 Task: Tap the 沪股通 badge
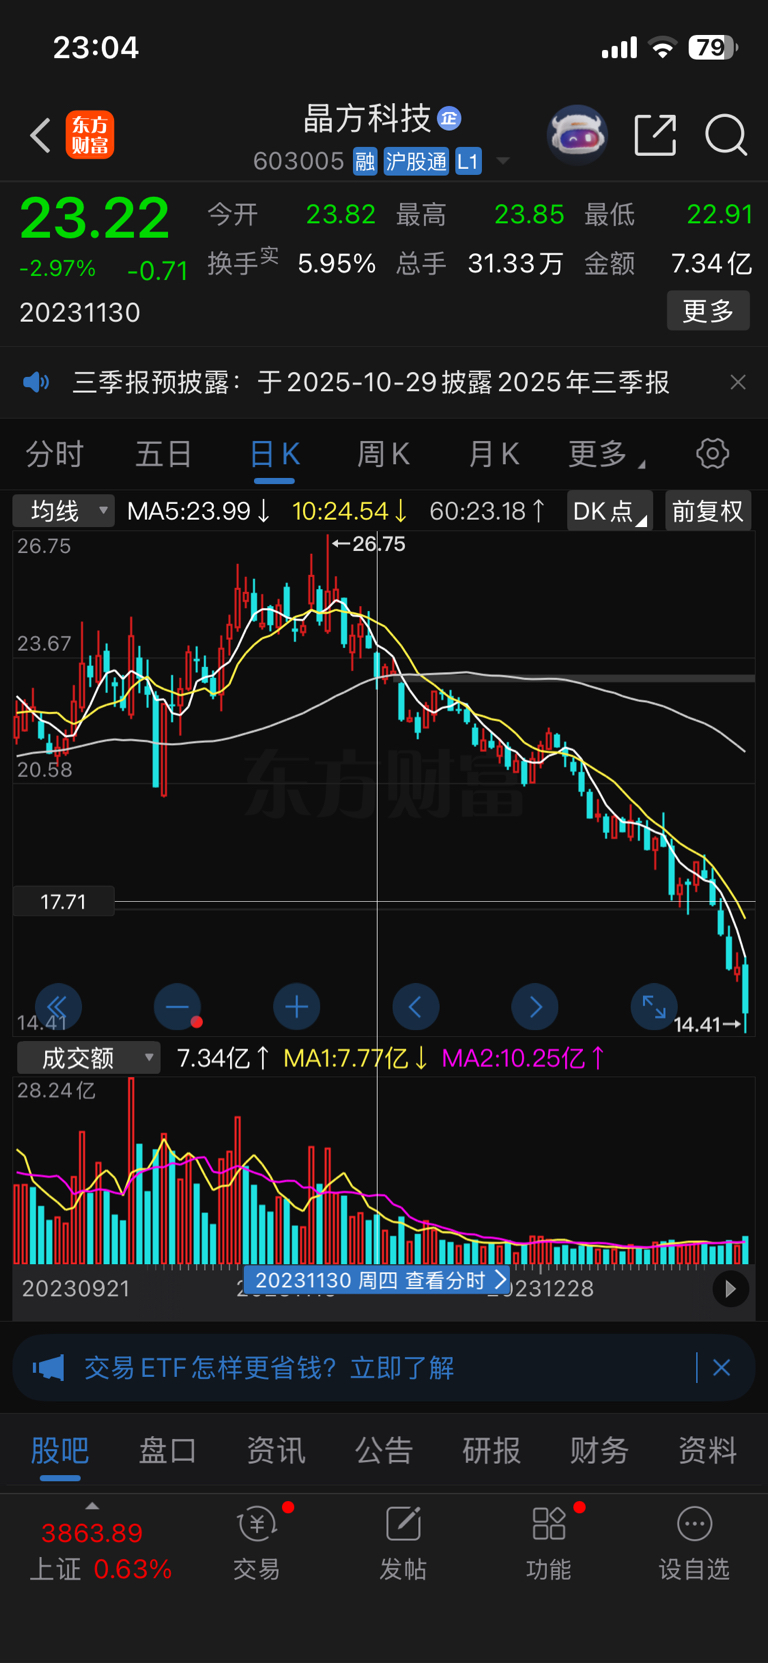point(416,161)
